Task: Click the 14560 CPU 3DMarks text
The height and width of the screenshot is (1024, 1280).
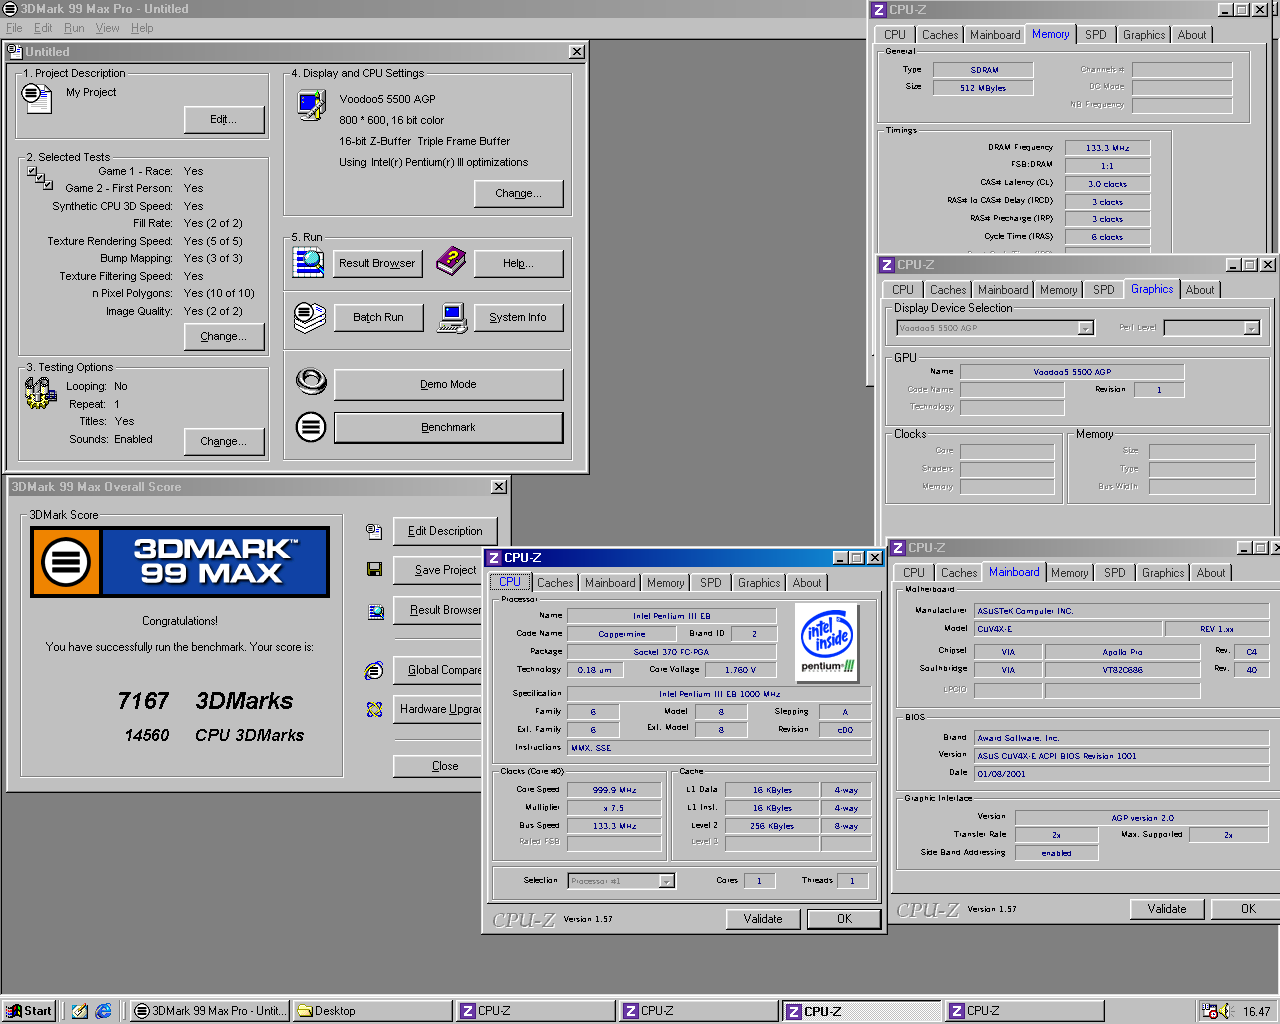Action: click(x=214, y=735)
